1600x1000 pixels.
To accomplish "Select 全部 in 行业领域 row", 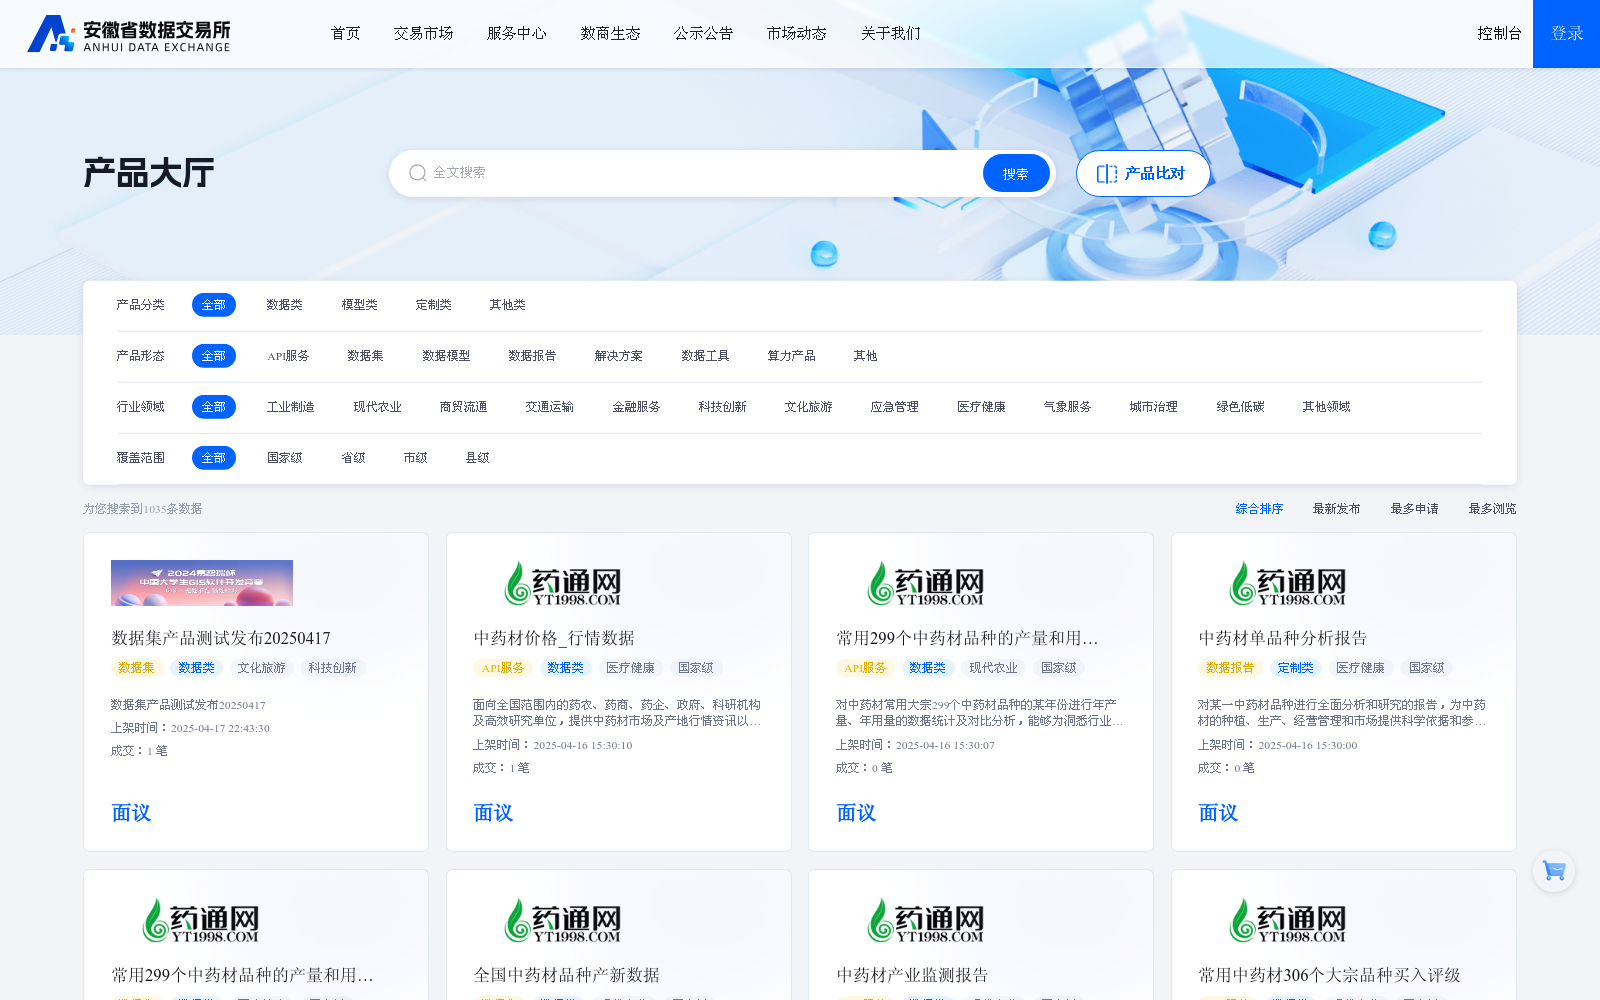I will (x=214, y=407).
